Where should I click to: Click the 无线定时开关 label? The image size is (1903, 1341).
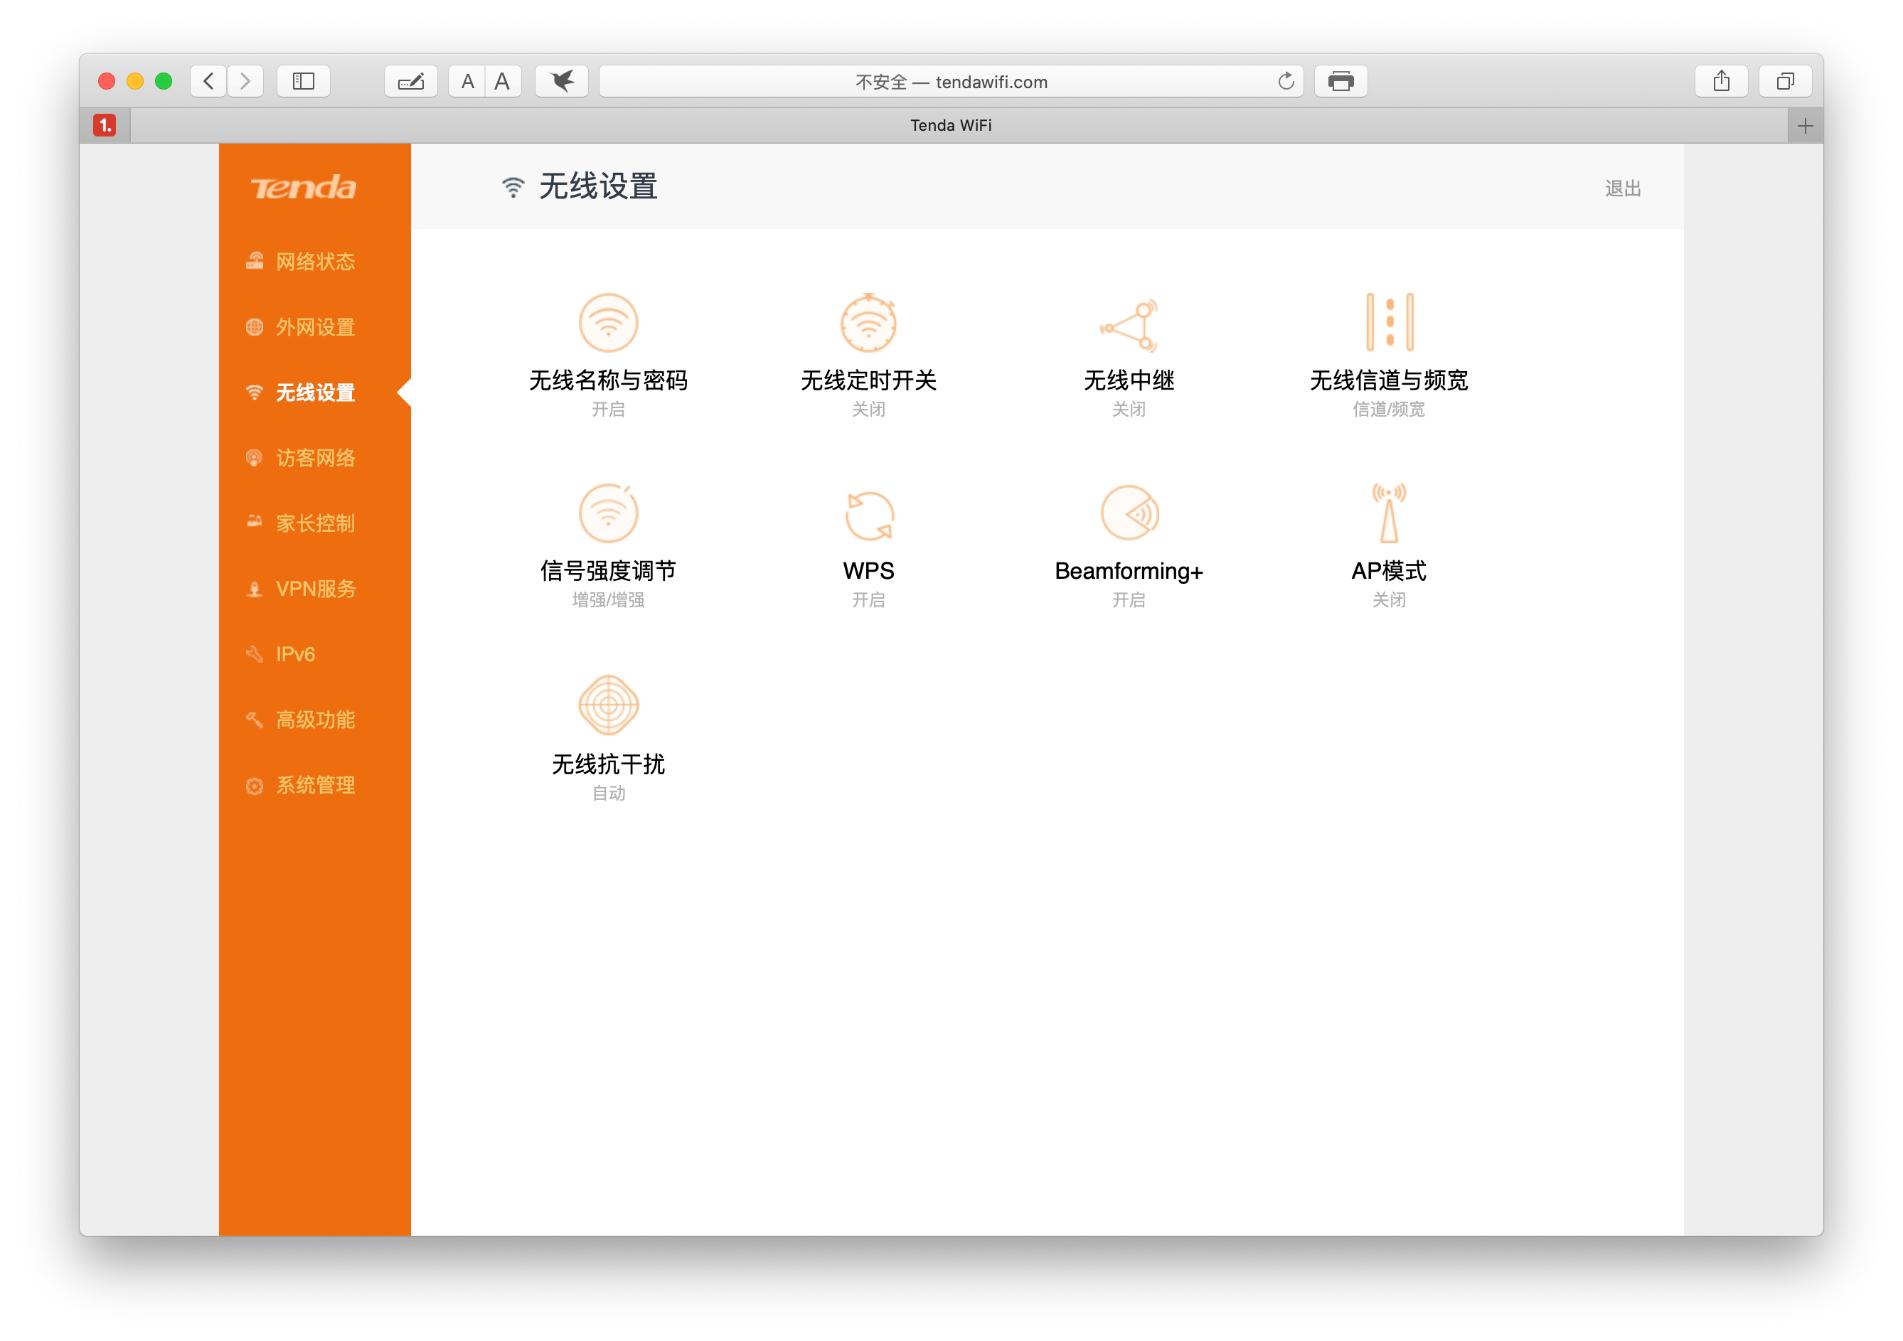868,380
